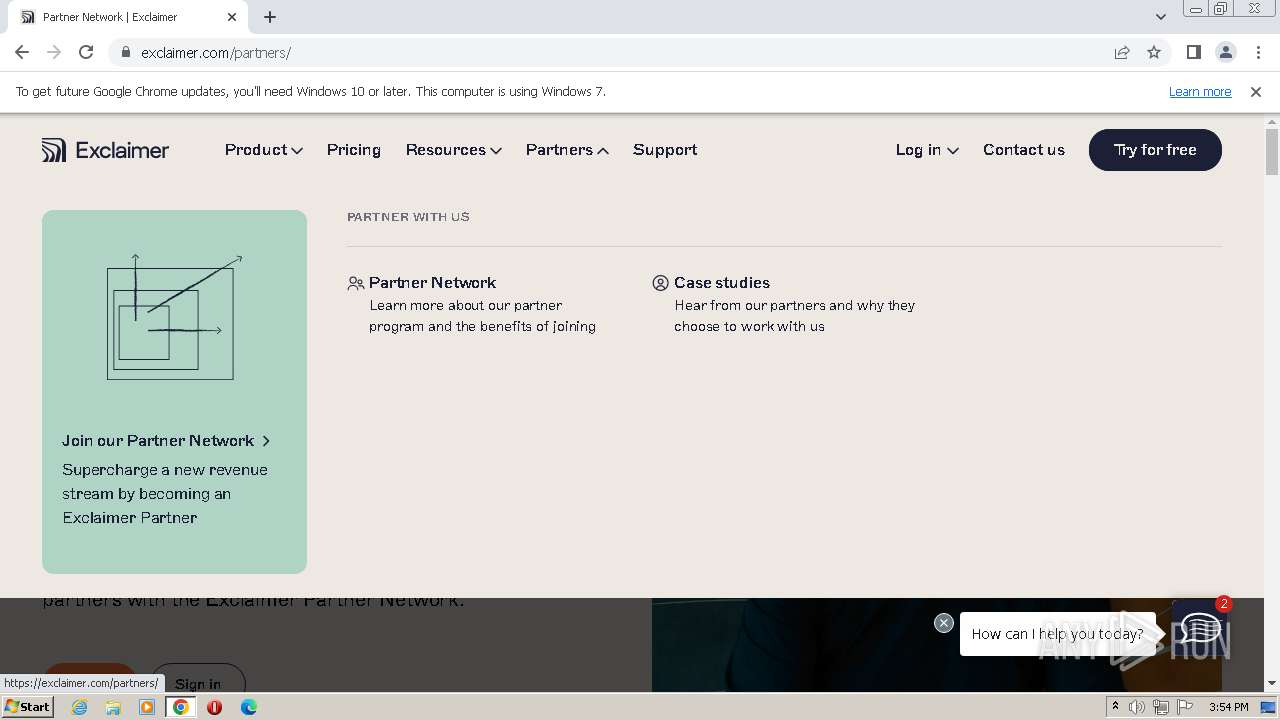
Task: Open Microsoft Edge from the taskbar
Action: click(249, 707)
